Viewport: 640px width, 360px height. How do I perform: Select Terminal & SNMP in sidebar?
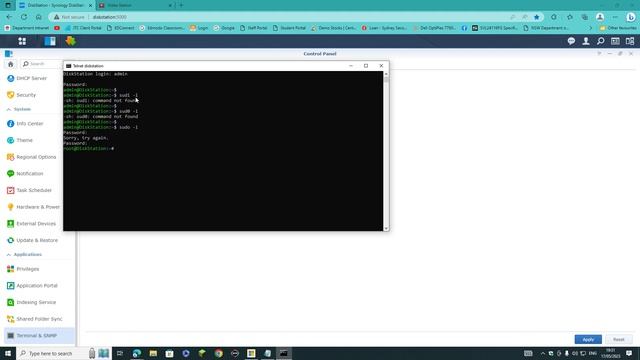coord(39,336)
